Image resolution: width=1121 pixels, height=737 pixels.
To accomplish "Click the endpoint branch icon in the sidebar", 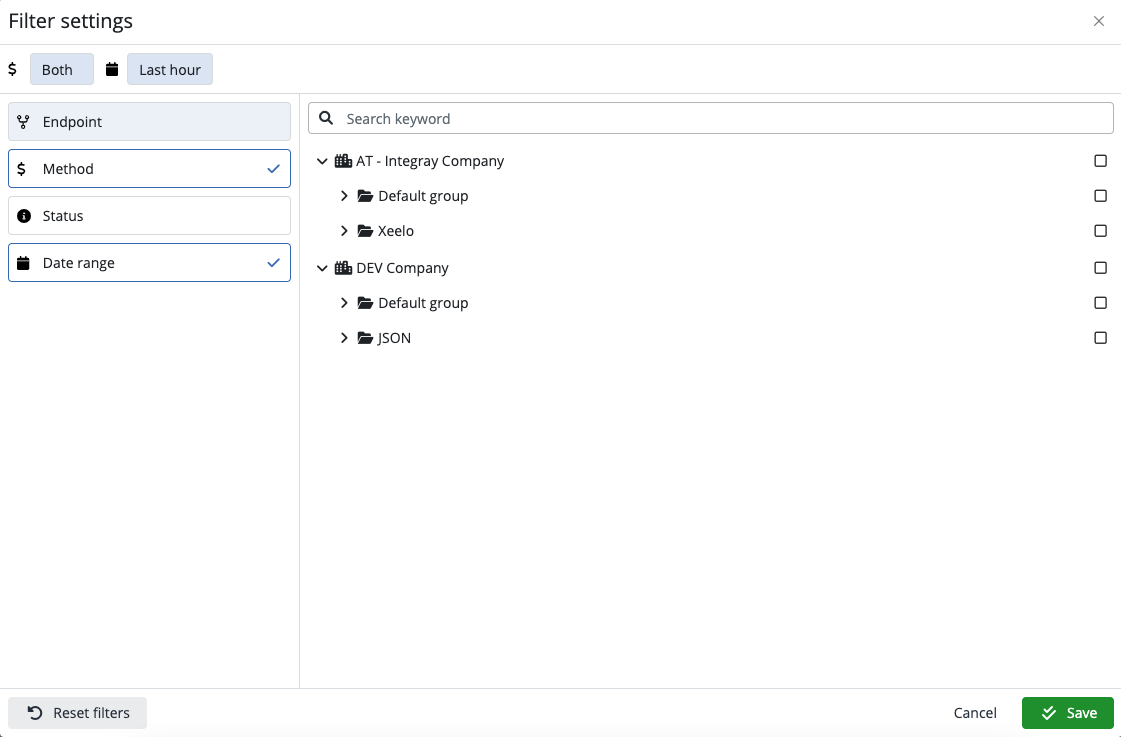I will coord(22,121).
